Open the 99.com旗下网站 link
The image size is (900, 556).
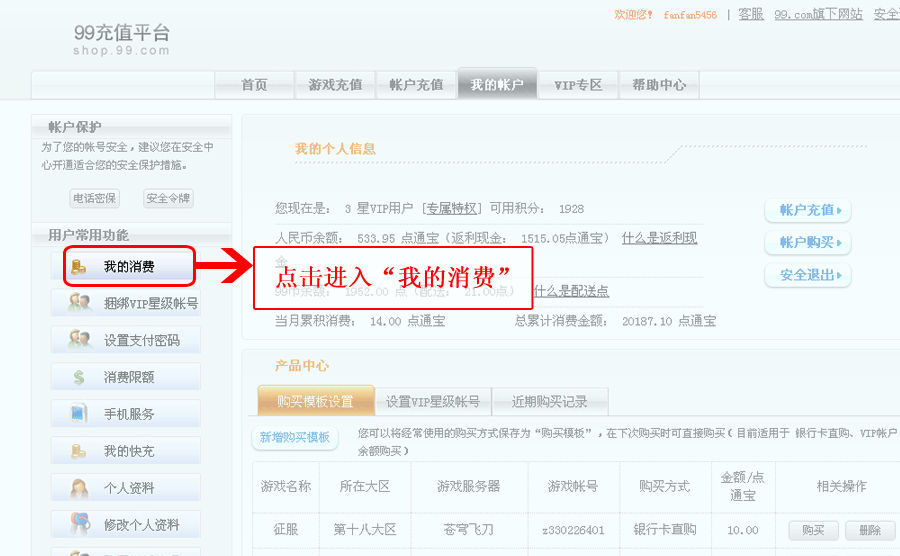pos(818,14)
